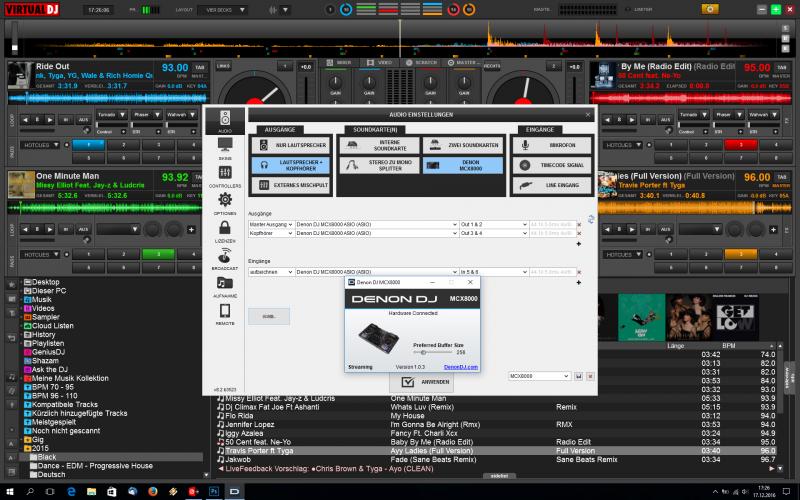The width and height of the screenshot is (800, 500).
Task: Select the Jennifer Lopez track row
Action: [x=495, y=424]
